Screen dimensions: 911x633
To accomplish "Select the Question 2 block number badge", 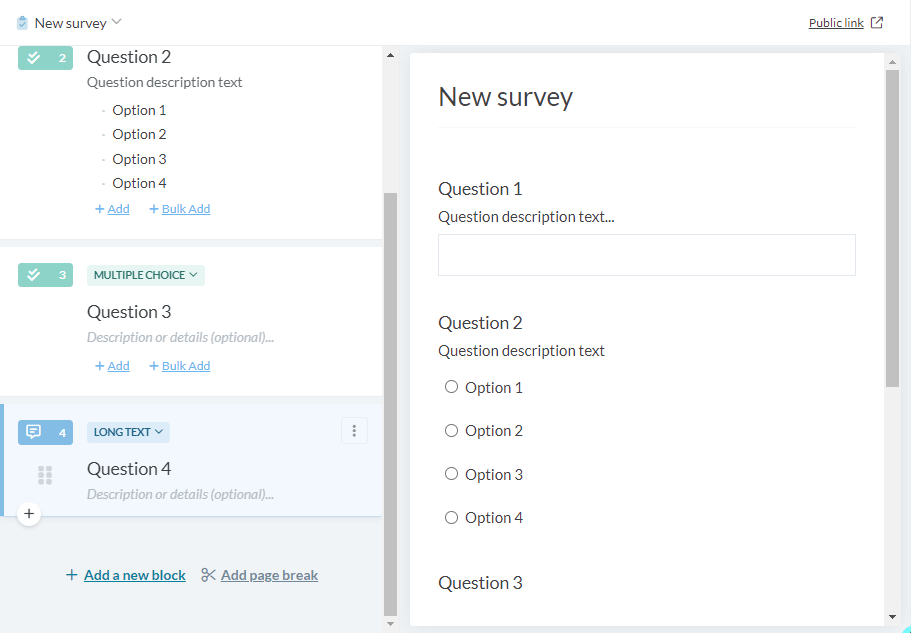I will [x=45, y=57].
